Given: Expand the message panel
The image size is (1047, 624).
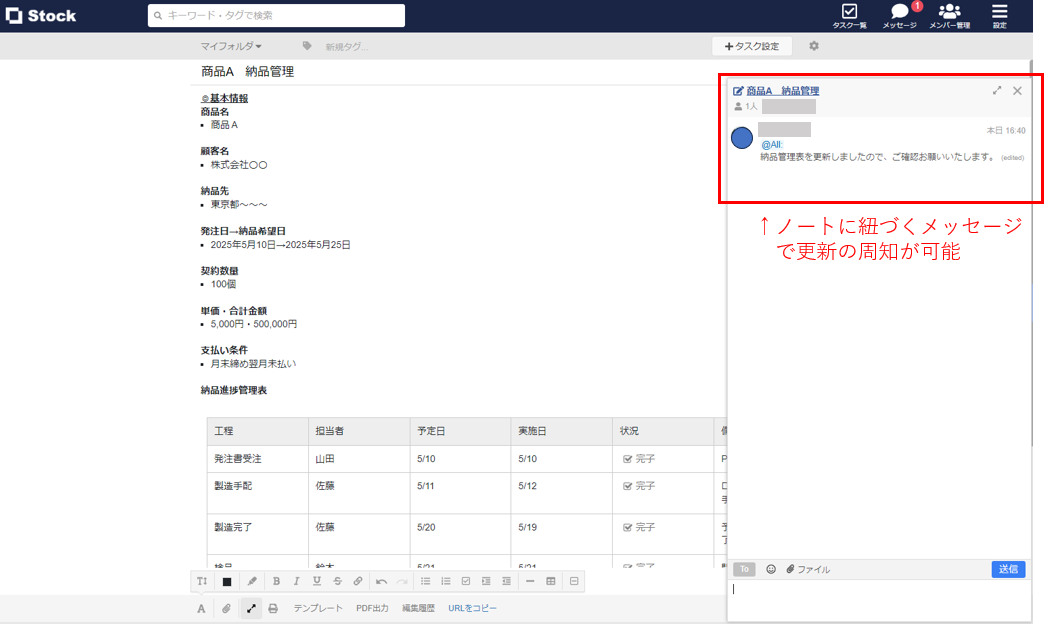Looking at the screenshot, I should (x=997, y=90).
